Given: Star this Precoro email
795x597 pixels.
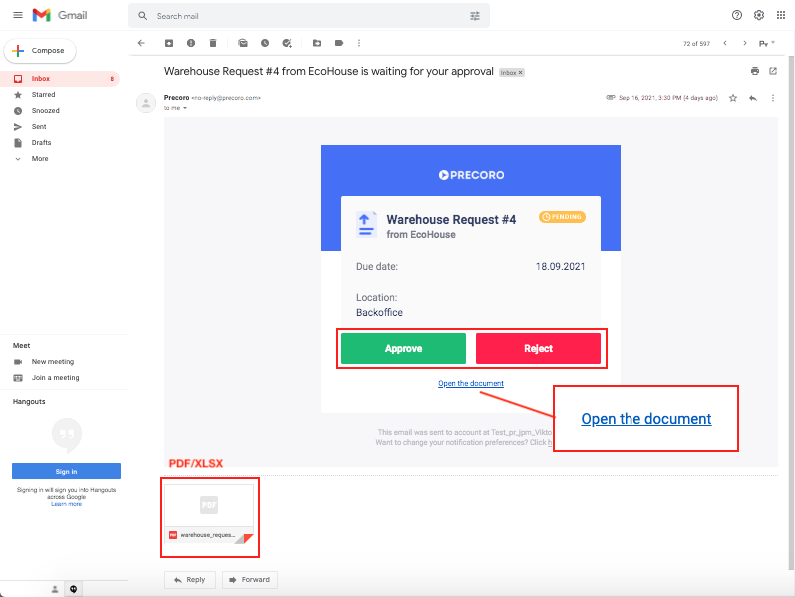Looking at the screenshot, I should (733, 98).
